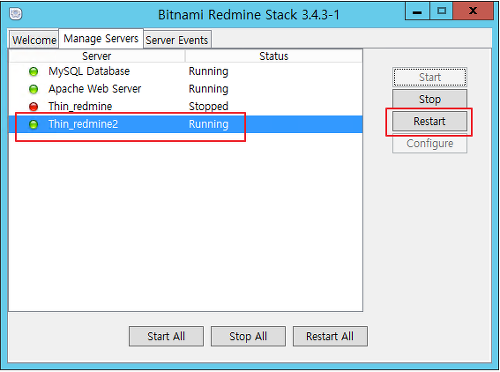500x372 pixels.
Task: Select the MySQL Database row
Action: click(x=186, y=71)
